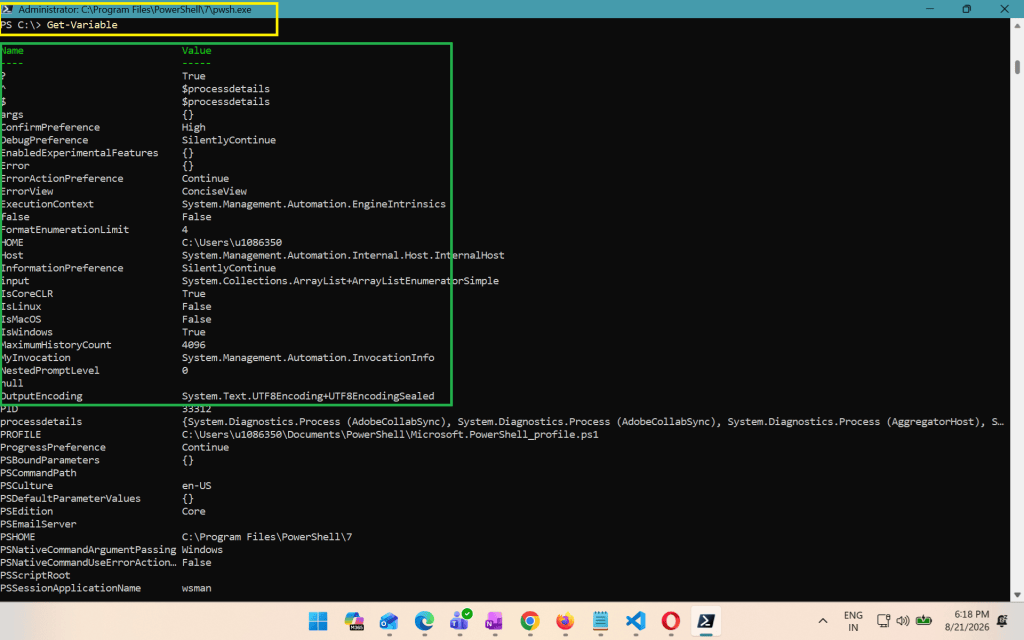The image size is (1024, 640).
Task: Open Opera browser from the taskbar
Action: pos(671,621)
